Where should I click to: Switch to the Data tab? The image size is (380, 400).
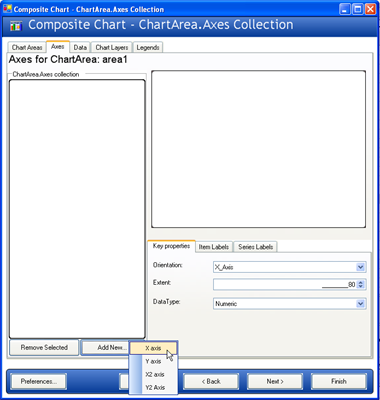(80, 48)
